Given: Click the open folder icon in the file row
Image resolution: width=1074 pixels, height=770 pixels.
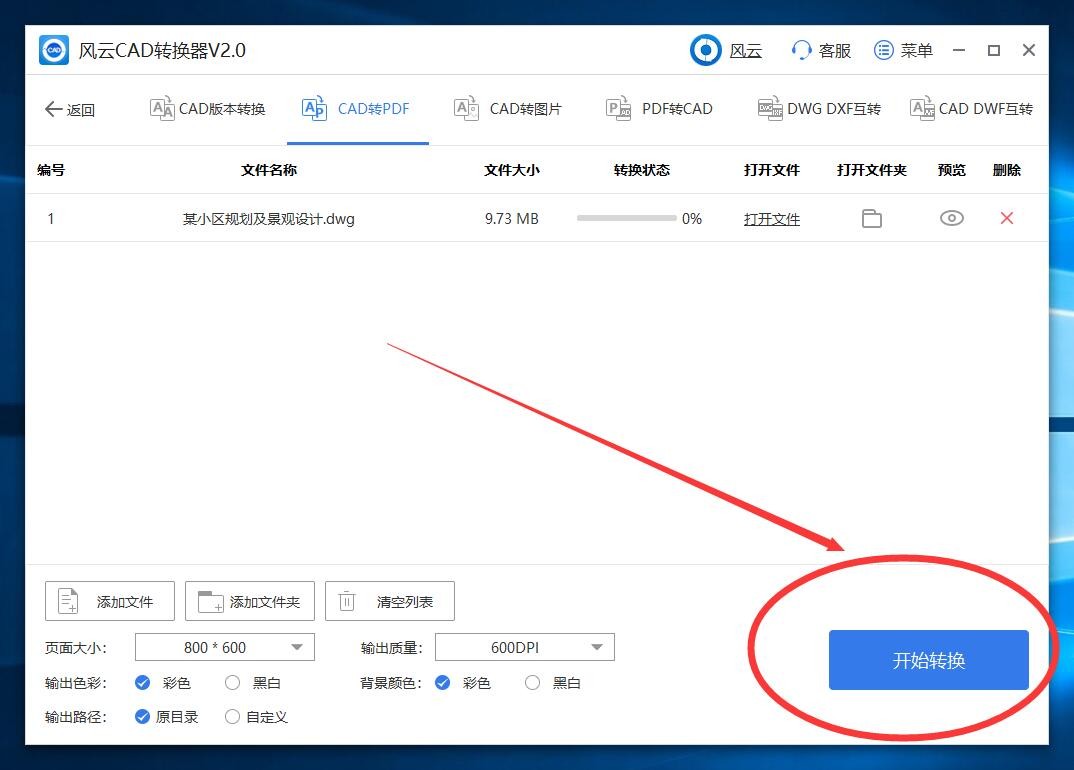Looking at the screenshot, I should coord(871,218).
